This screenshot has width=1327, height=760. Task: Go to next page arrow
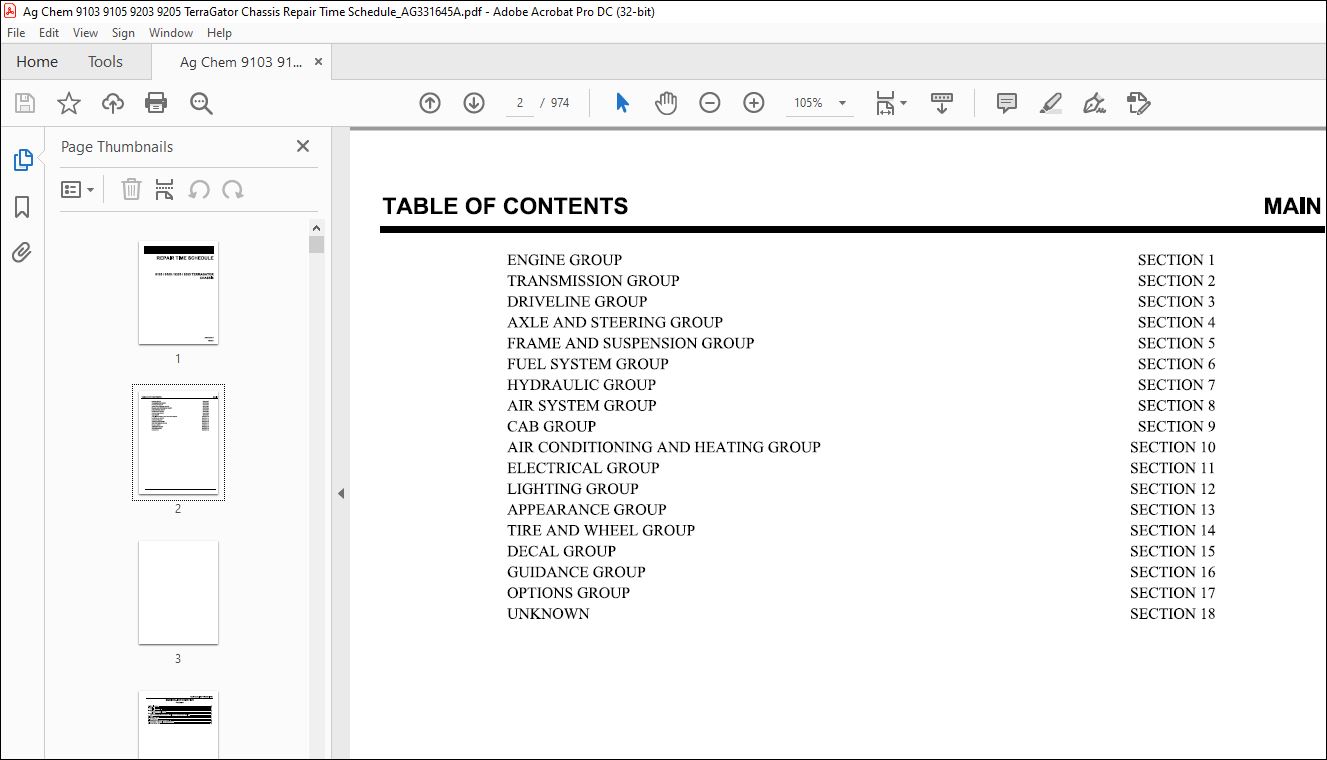pos(474,103)
